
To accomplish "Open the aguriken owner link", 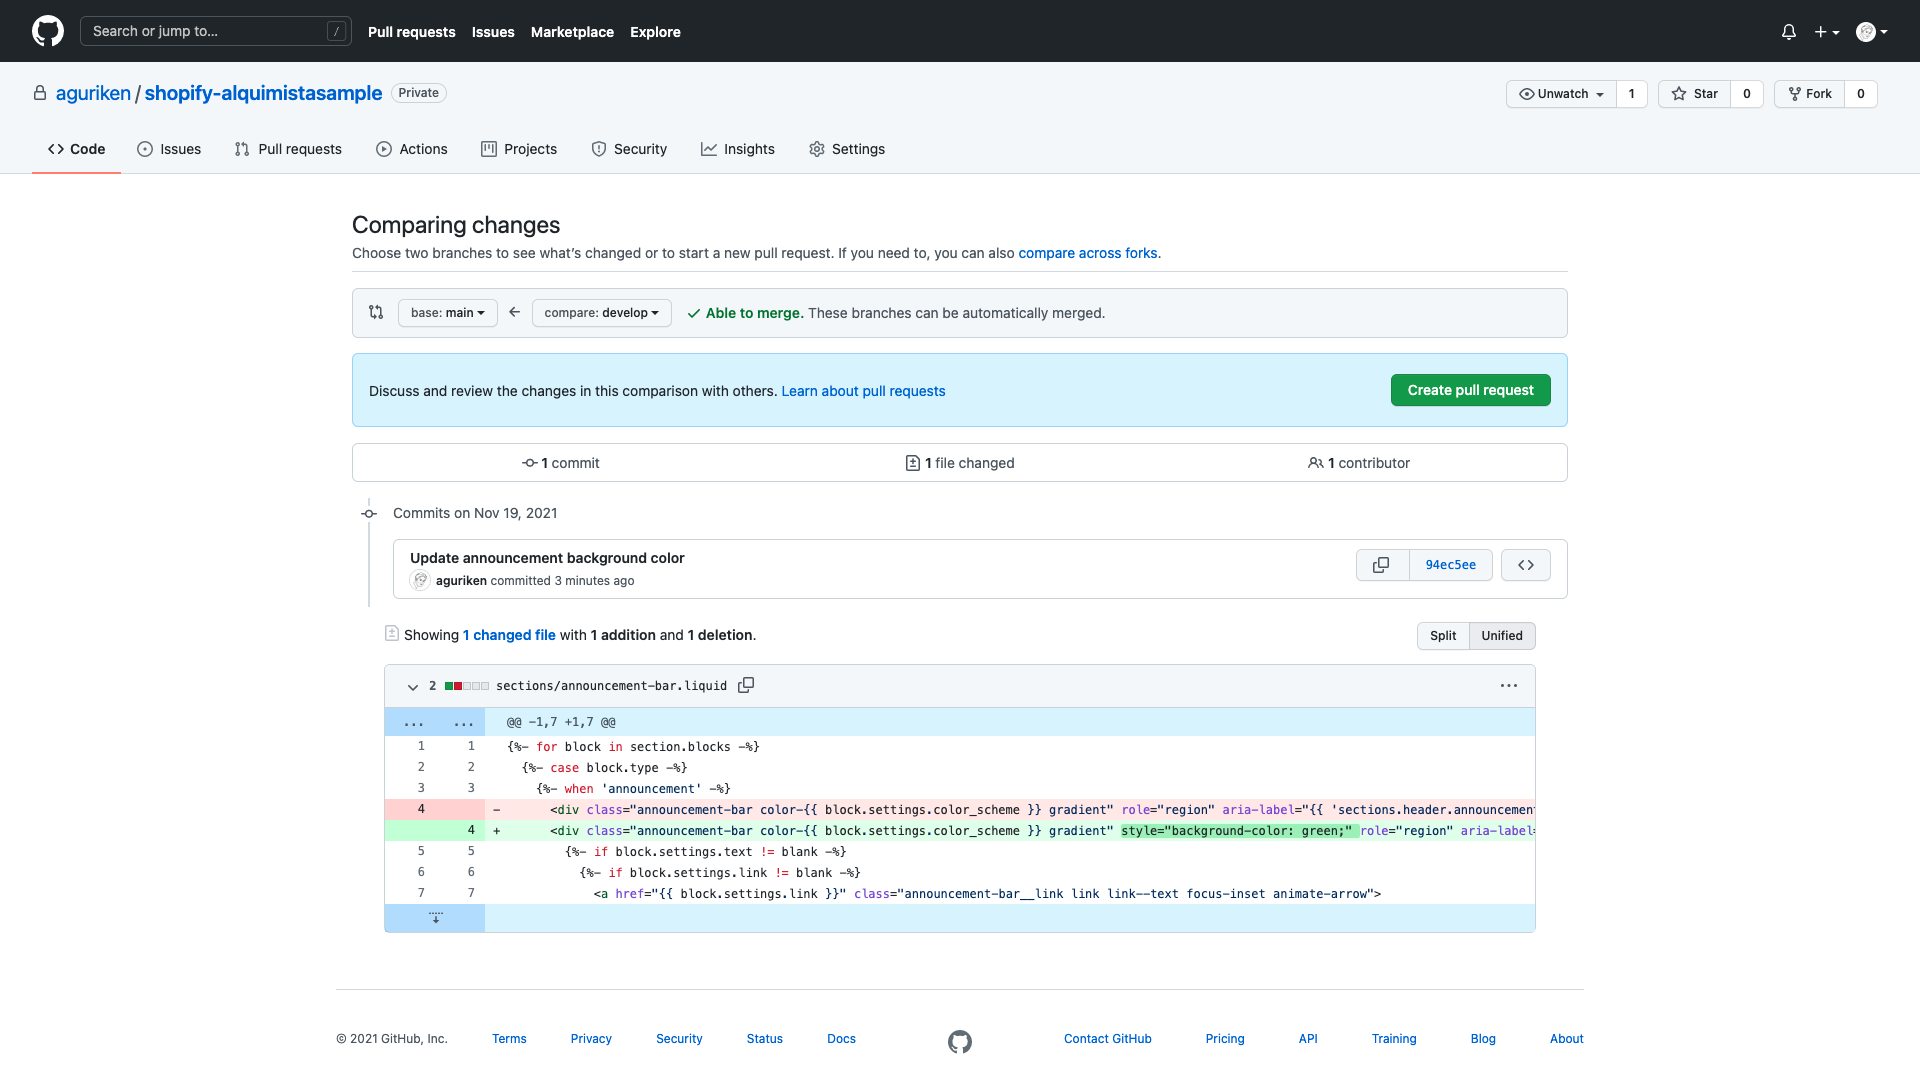I will [x=93, y=93].
